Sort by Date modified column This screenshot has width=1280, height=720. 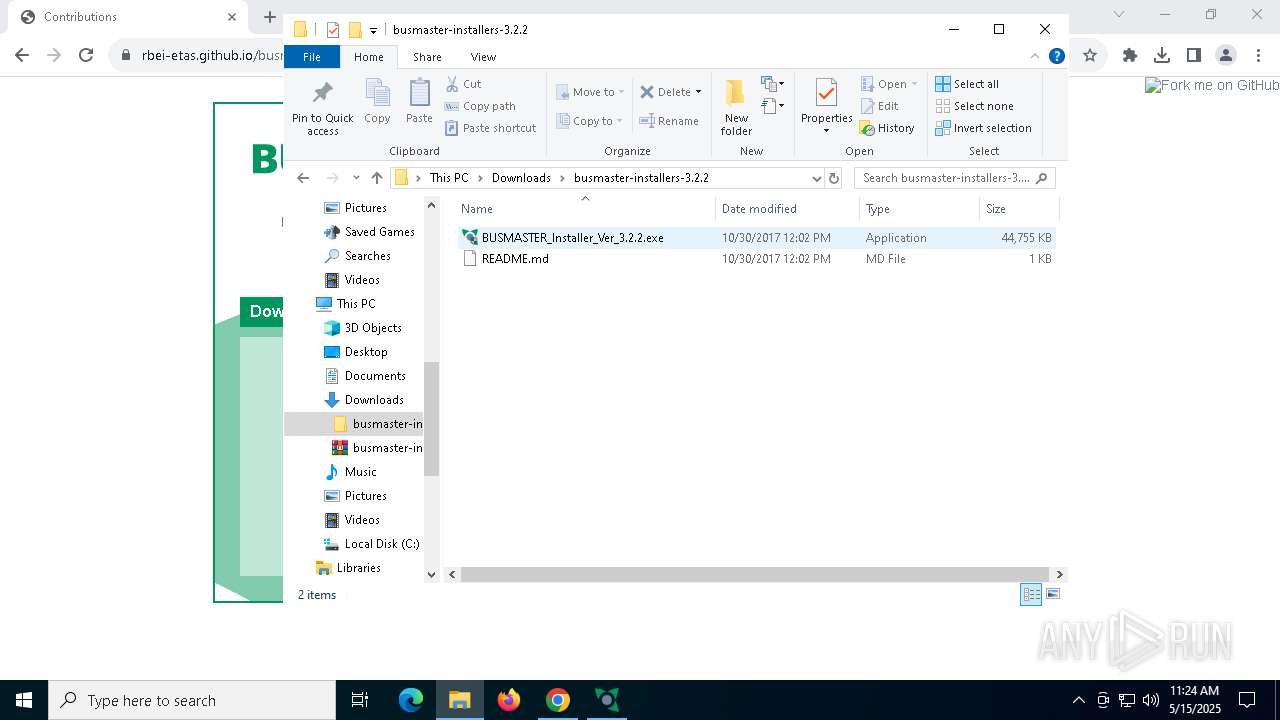point(787,209)
